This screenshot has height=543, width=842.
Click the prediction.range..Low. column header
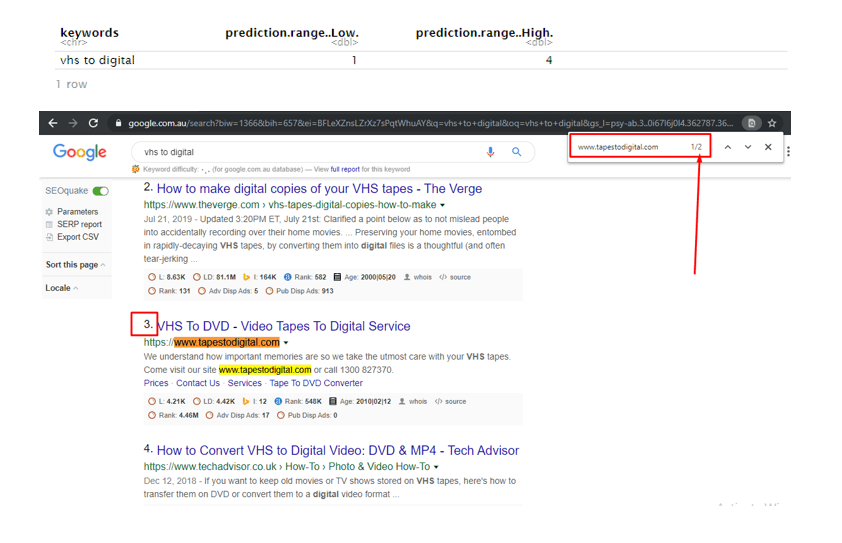292,33
